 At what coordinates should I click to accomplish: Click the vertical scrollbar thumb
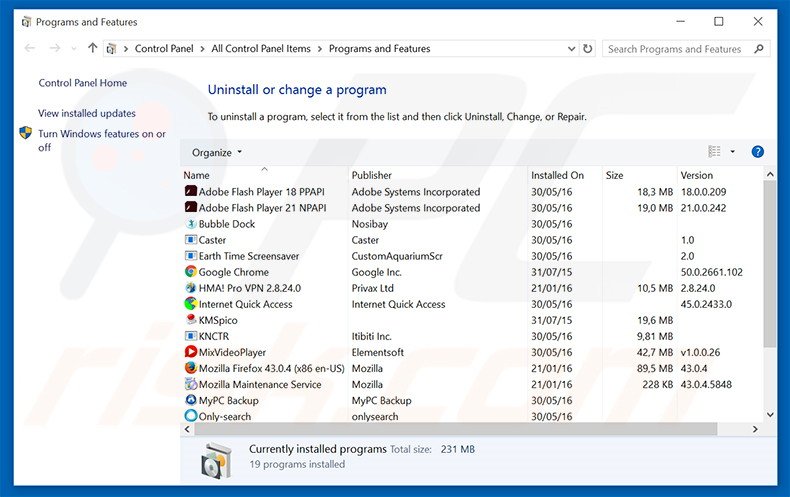point(769,264)
